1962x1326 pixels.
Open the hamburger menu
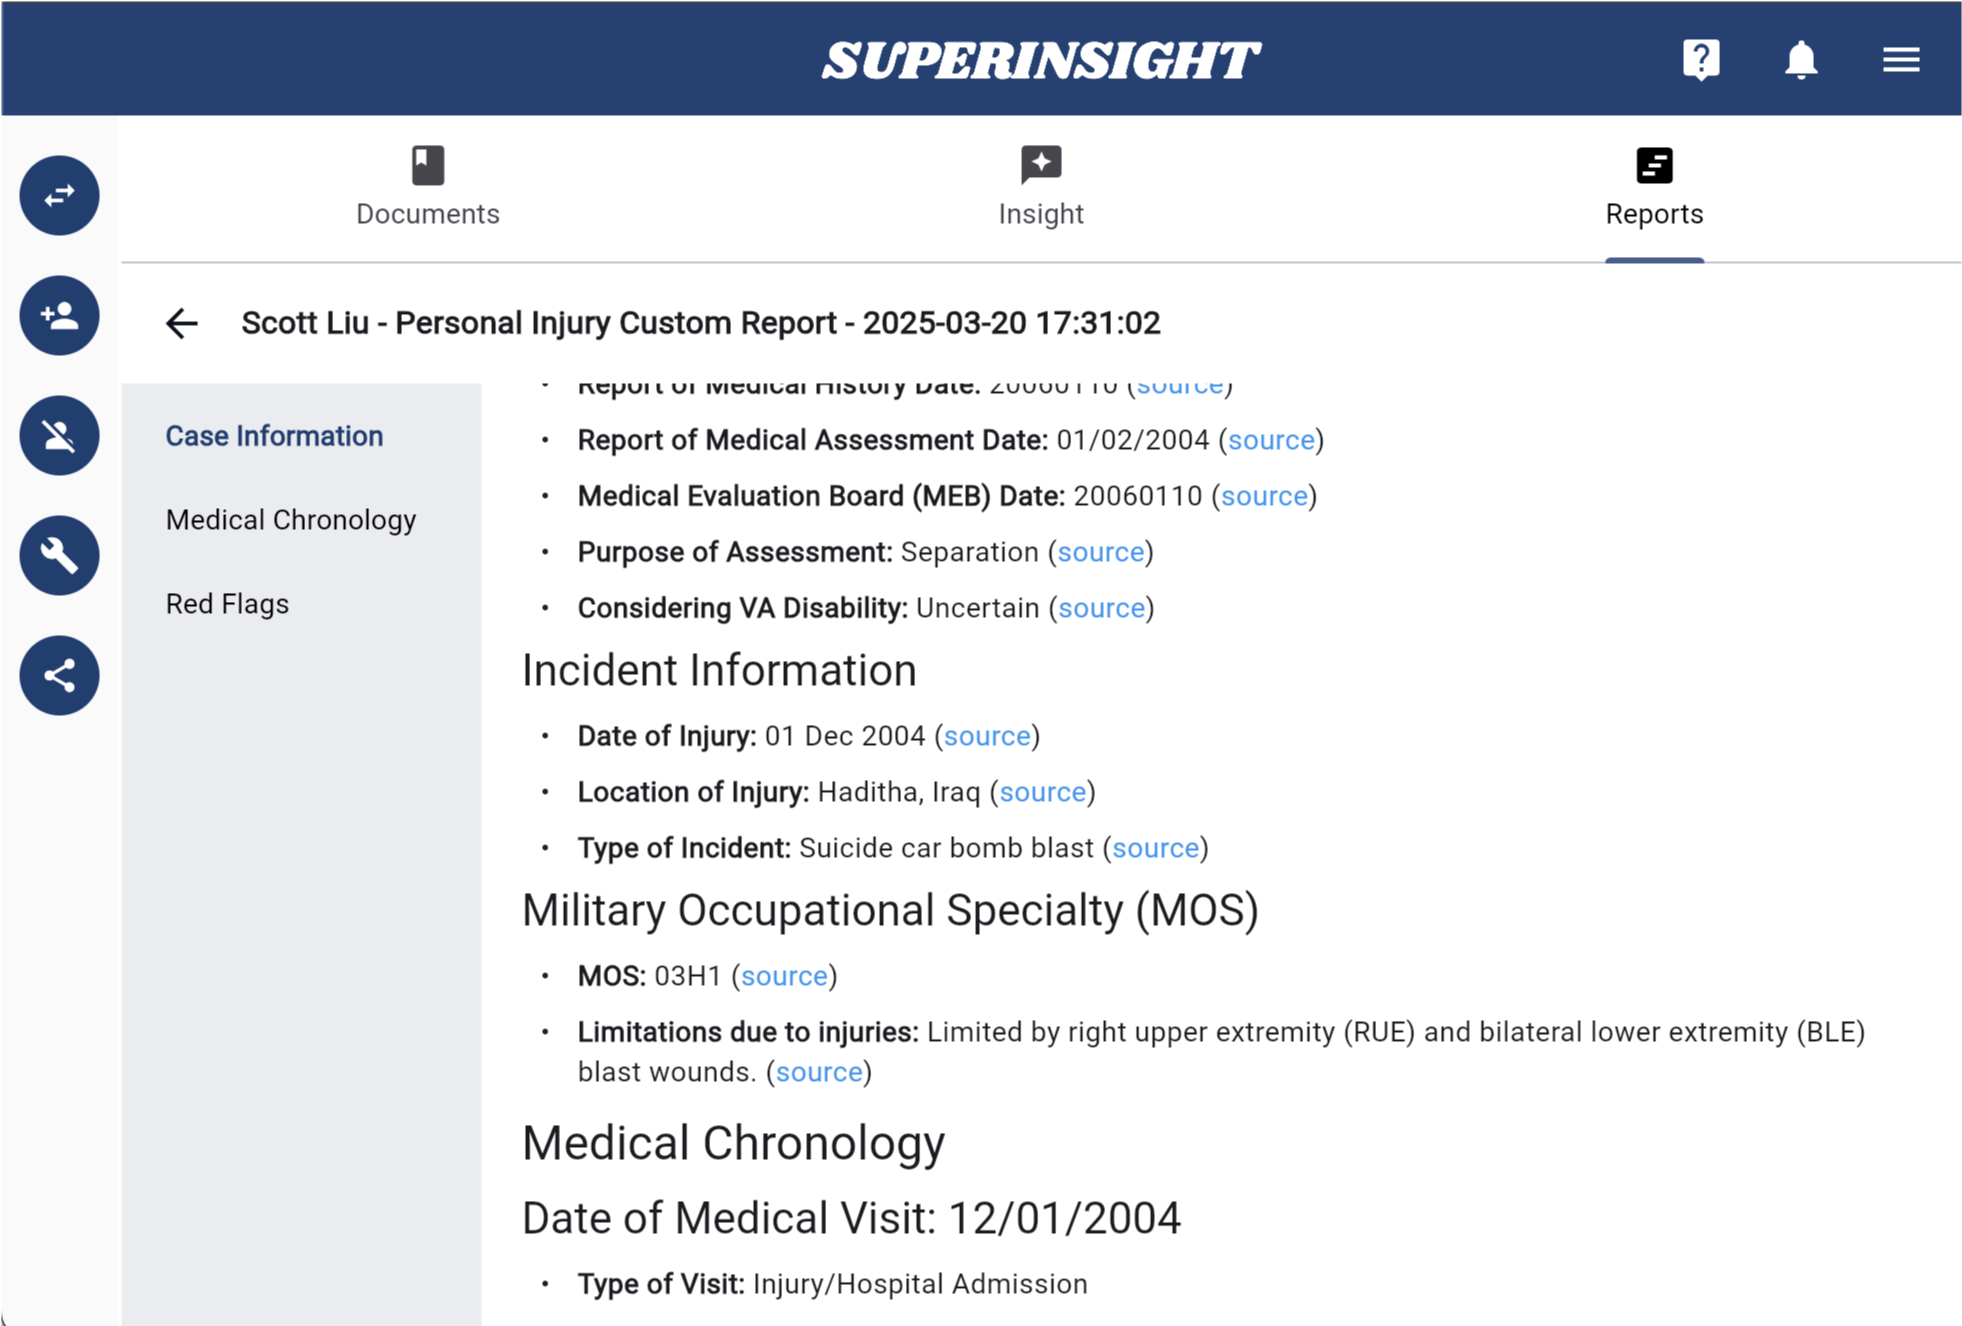[x=1900, y=60]
